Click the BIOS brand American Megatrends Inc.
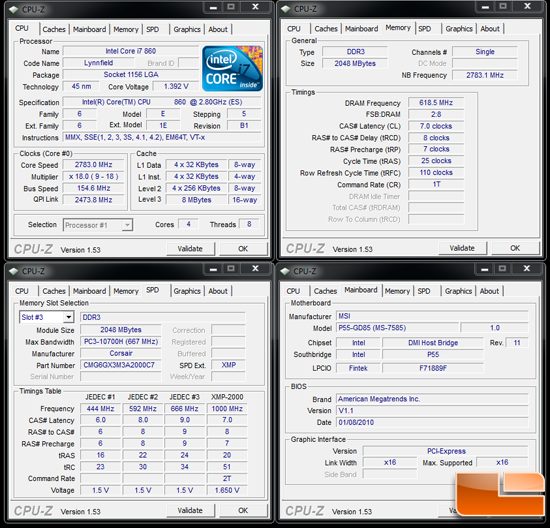The height and width of the screenshot is (528, 550). [x=432, y=399]
